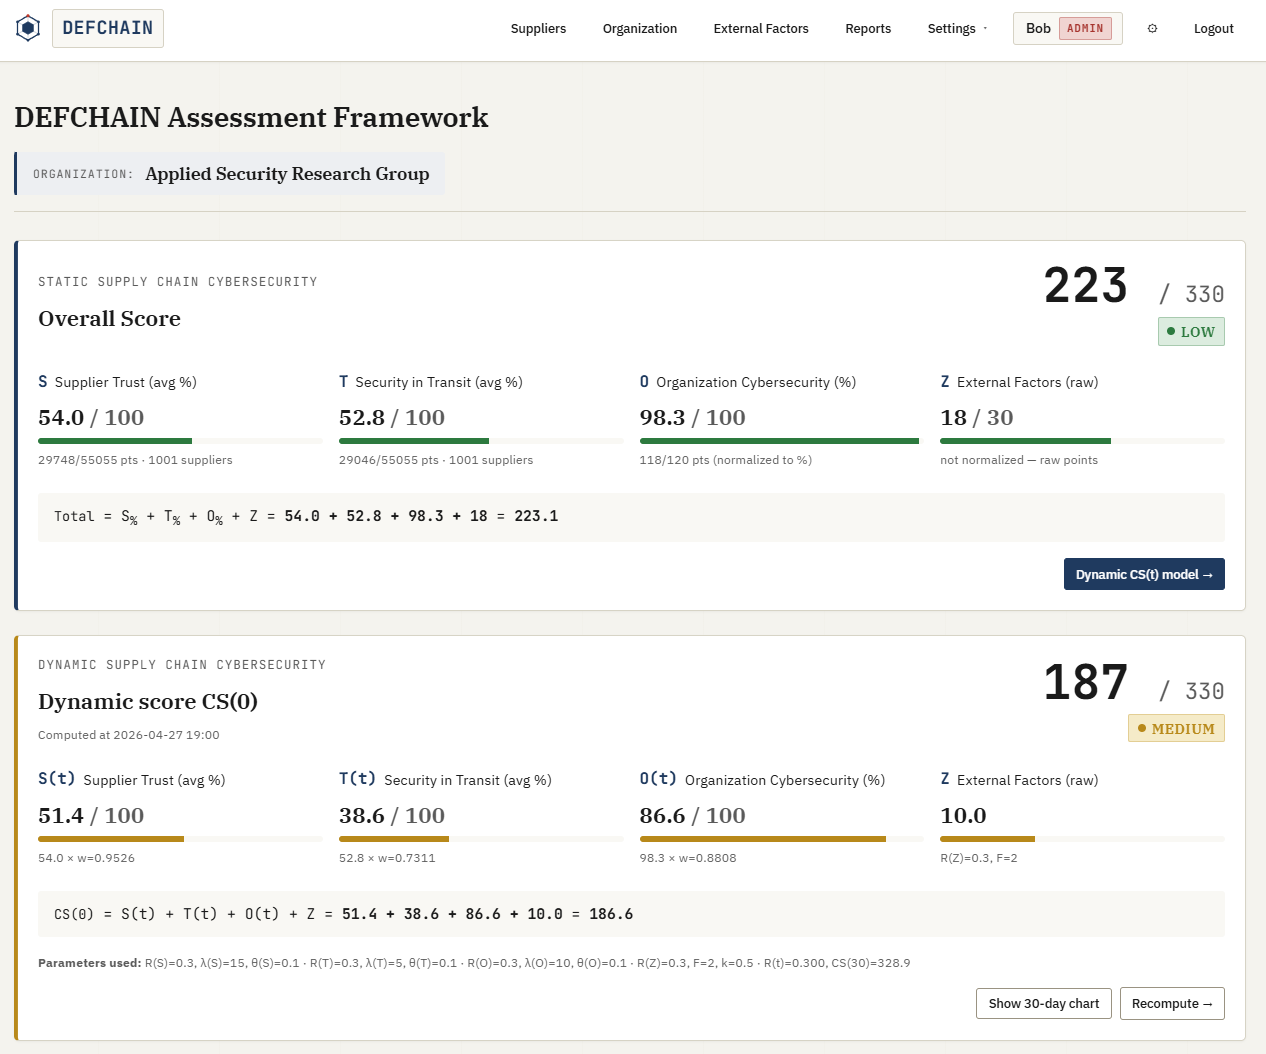Click the Dynamic score CS(0) heading
This screenshot has height=1054, width=1266.
148,702
